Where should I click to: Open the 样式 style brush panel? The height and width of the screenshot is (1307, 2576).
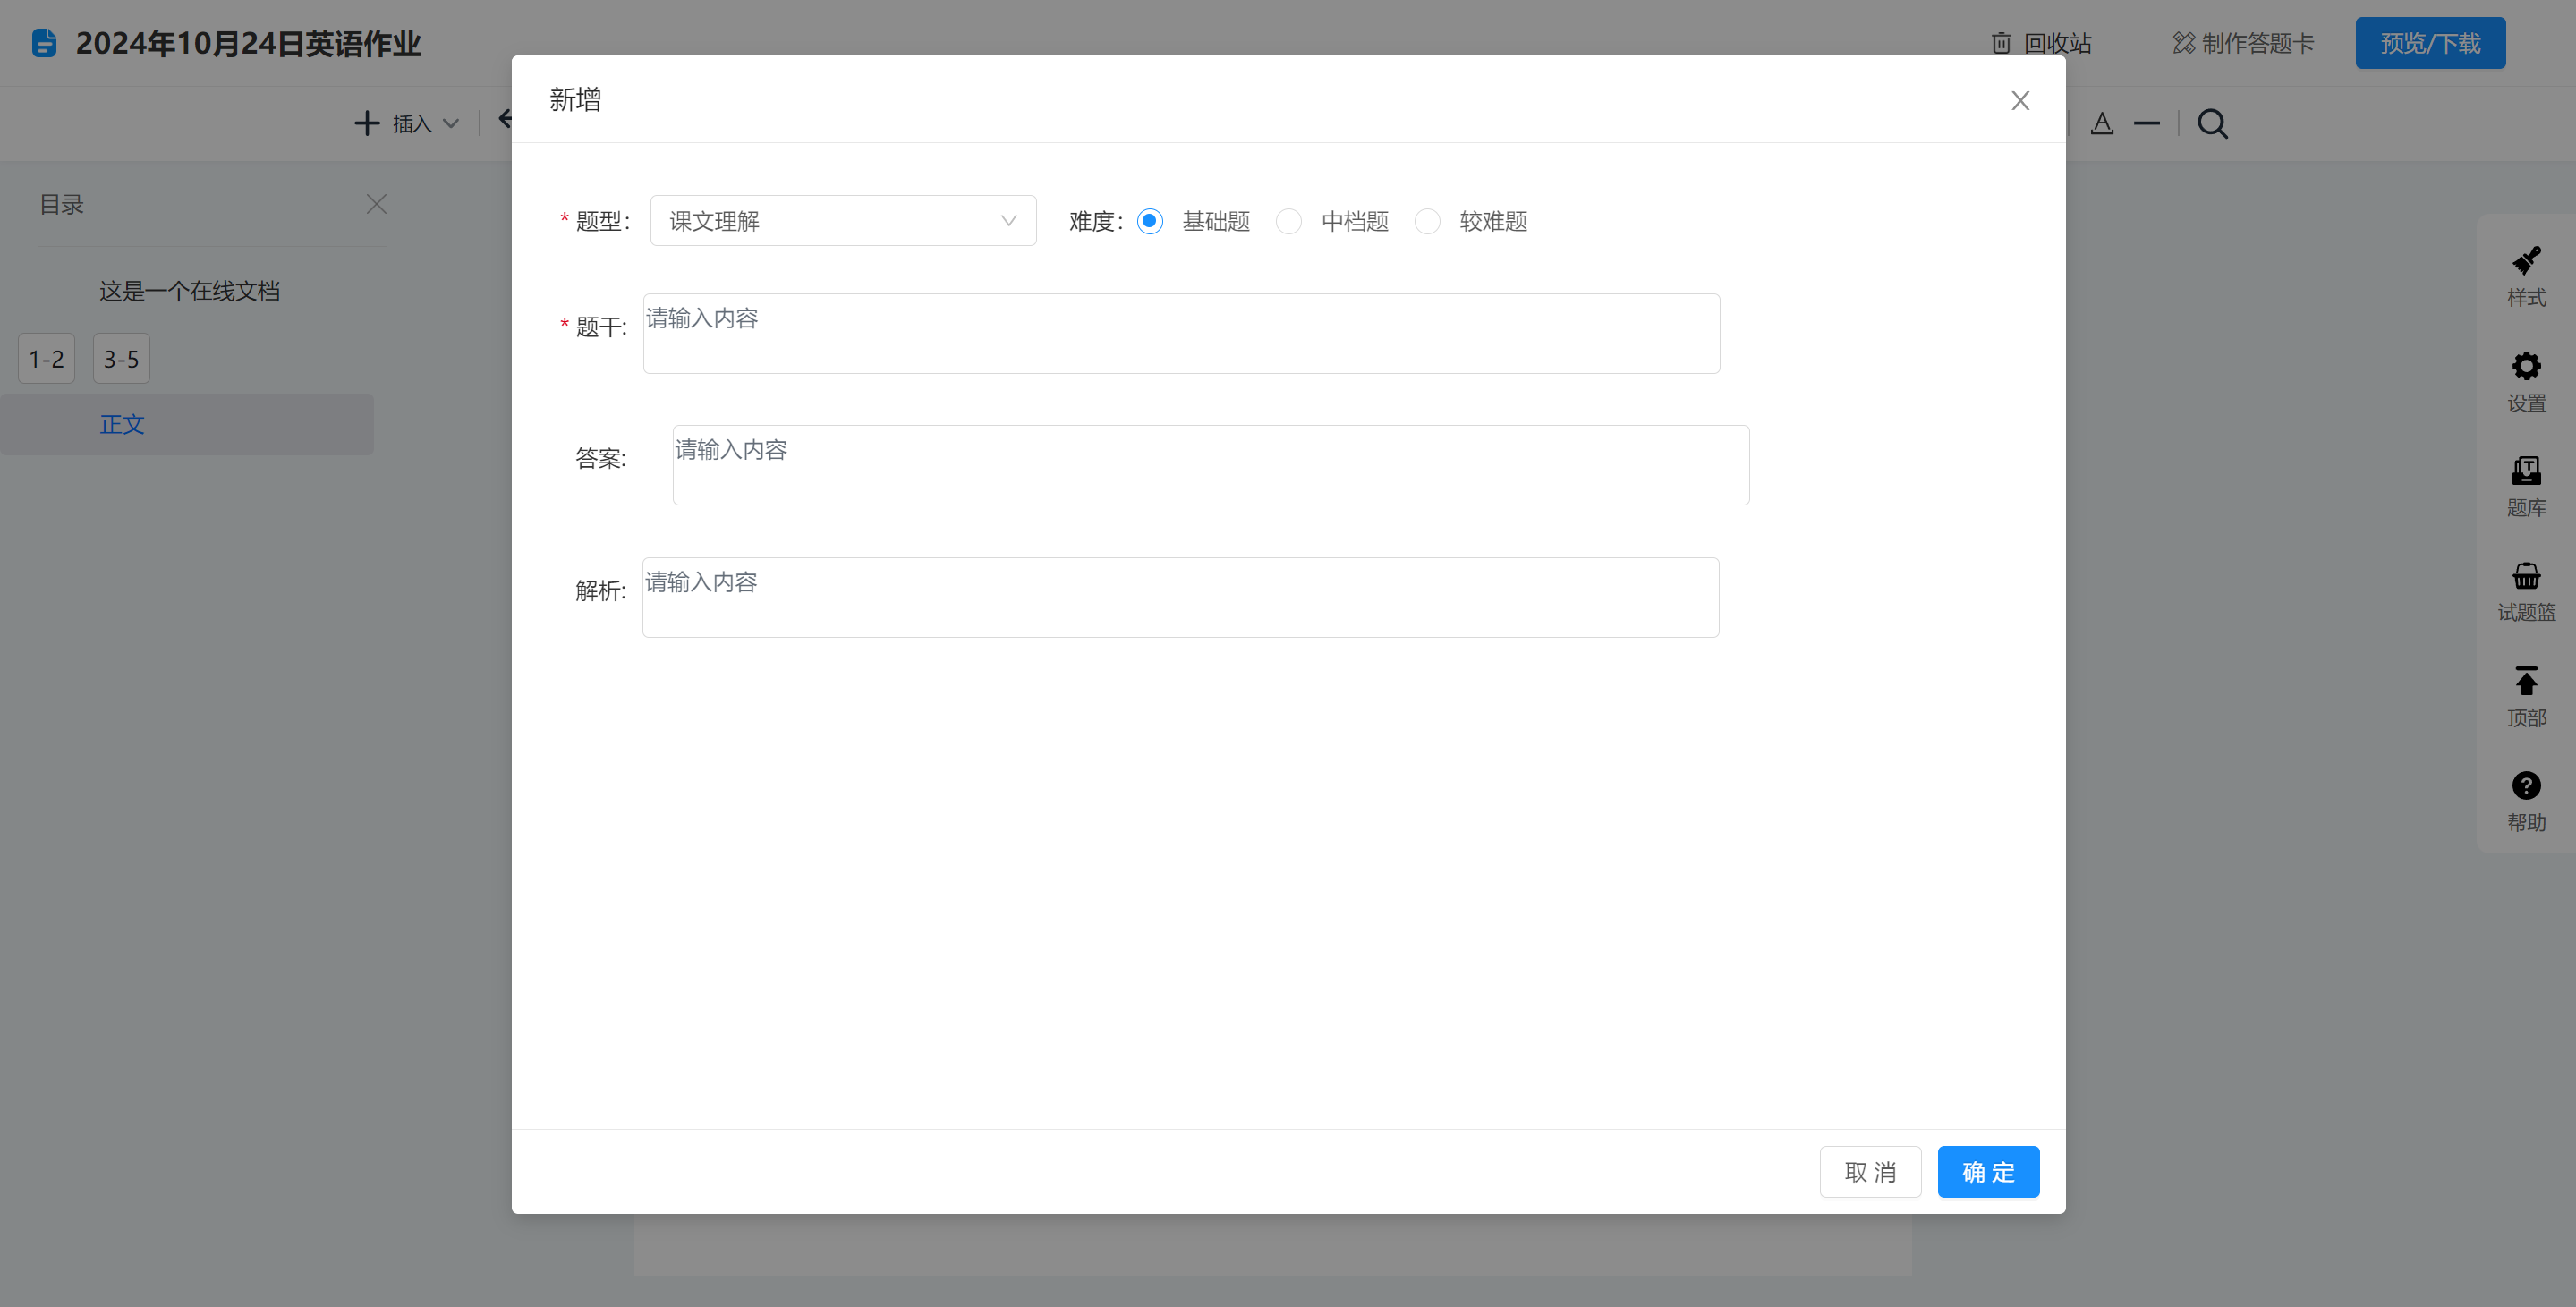pos(2526,276)
